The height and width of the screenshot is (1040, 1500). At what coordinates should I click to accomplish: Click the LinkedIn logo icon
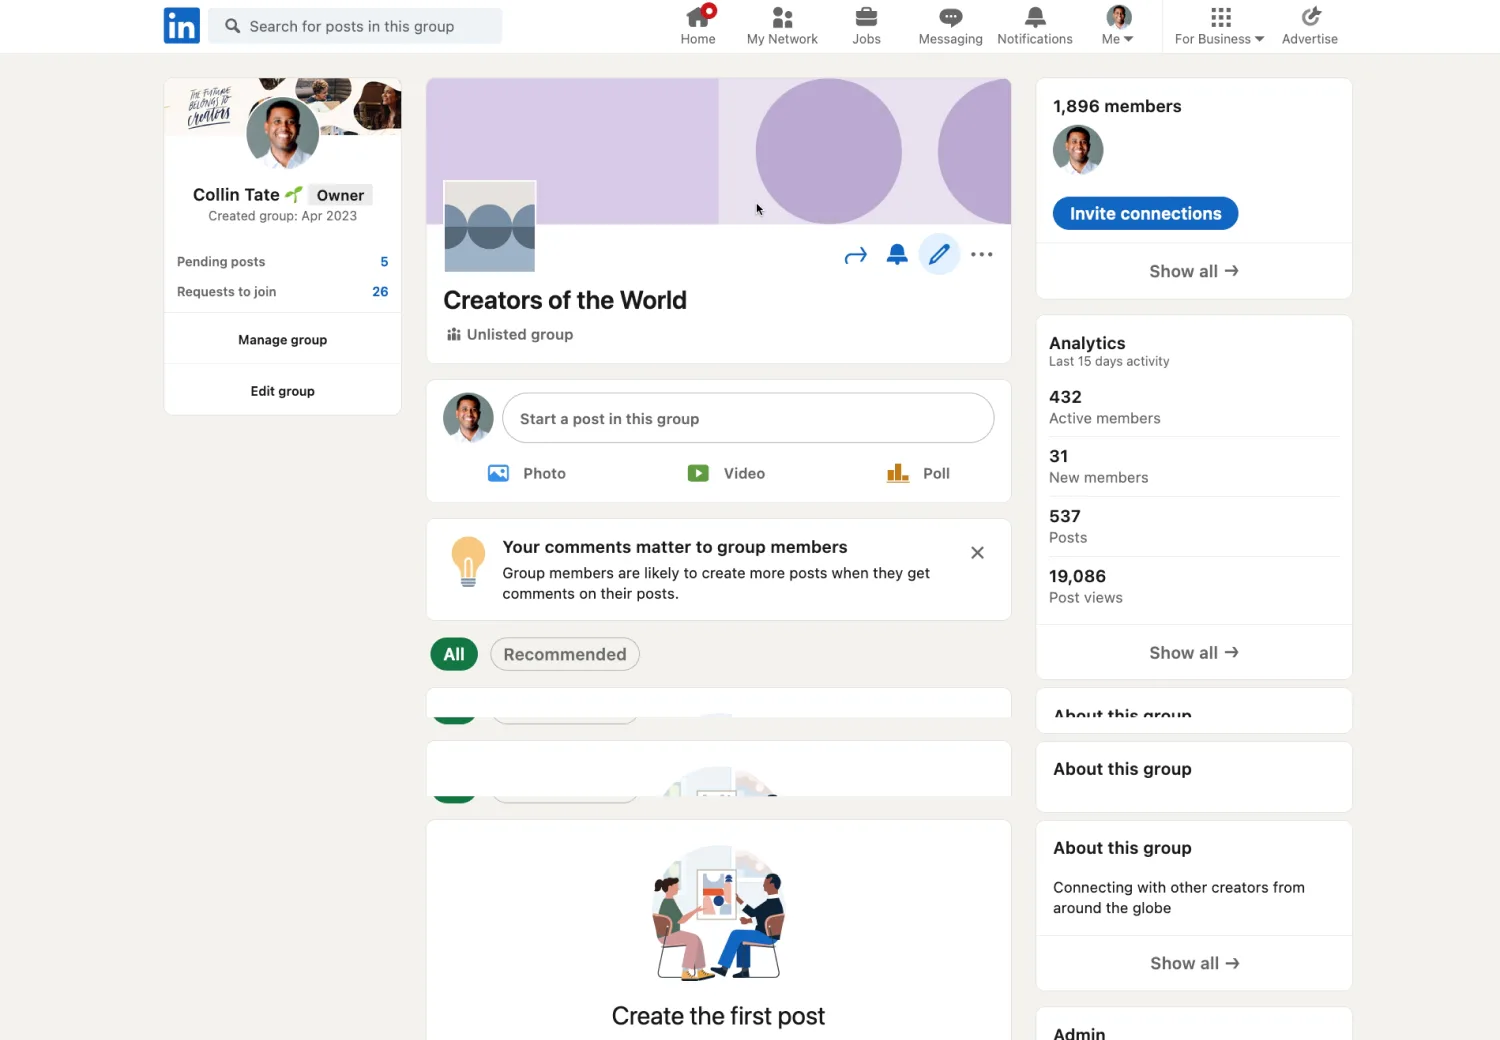pyautogui.click(x=181, y=26)
